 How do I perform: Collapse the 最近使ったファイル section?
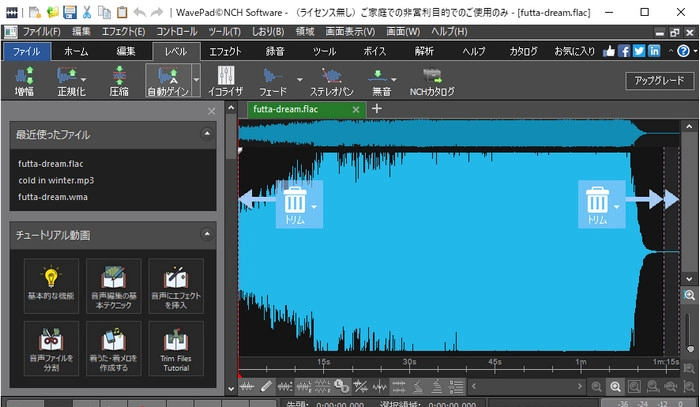[206, 132]
